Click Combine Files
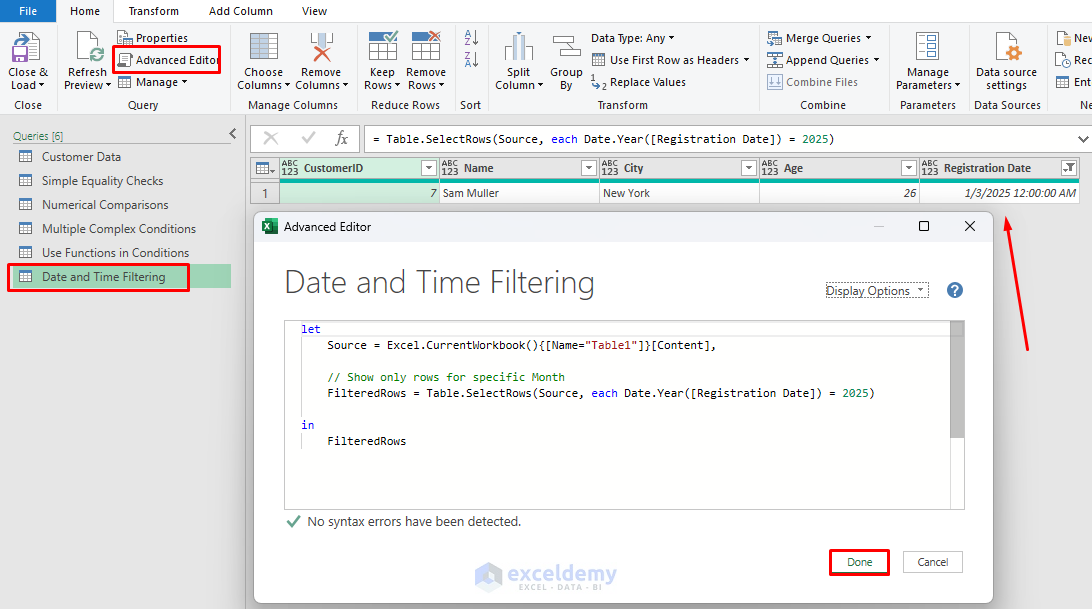 tap(813, 82)
